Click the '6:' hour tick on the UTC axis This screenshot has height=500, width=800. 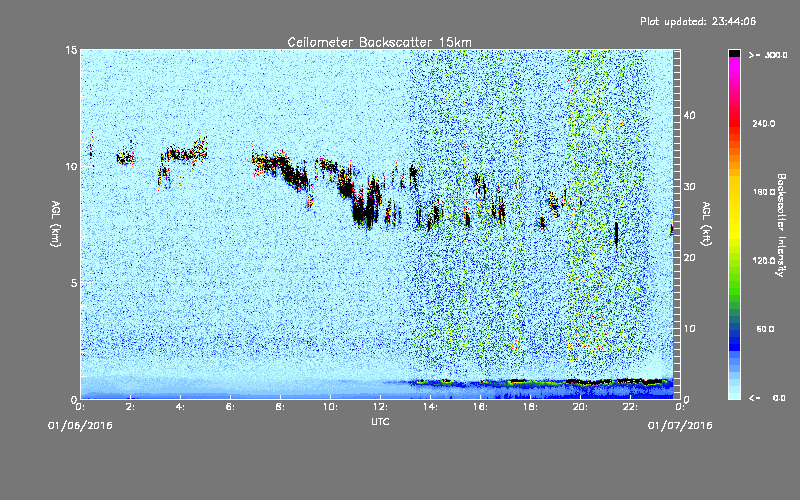pyautogui.click(x=231, y=407)
